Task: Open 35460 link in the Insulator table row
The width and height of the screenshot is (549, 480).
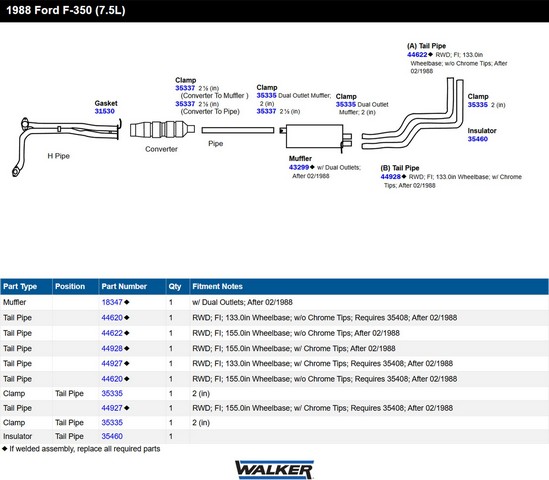Action: pyautogui.click(x=112, y=436)
